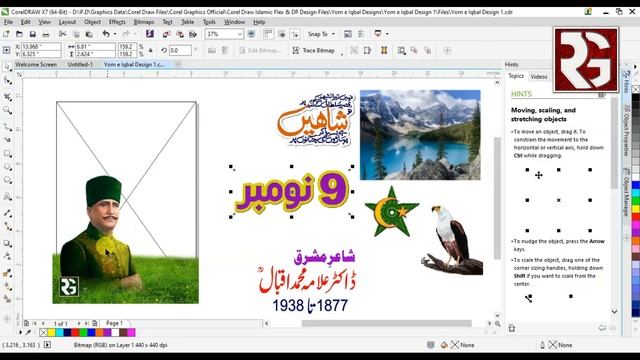This screenshot has height=360, width=640.
Task: Select the Color Eyedropper tool
Action: [x=7, y=273]
